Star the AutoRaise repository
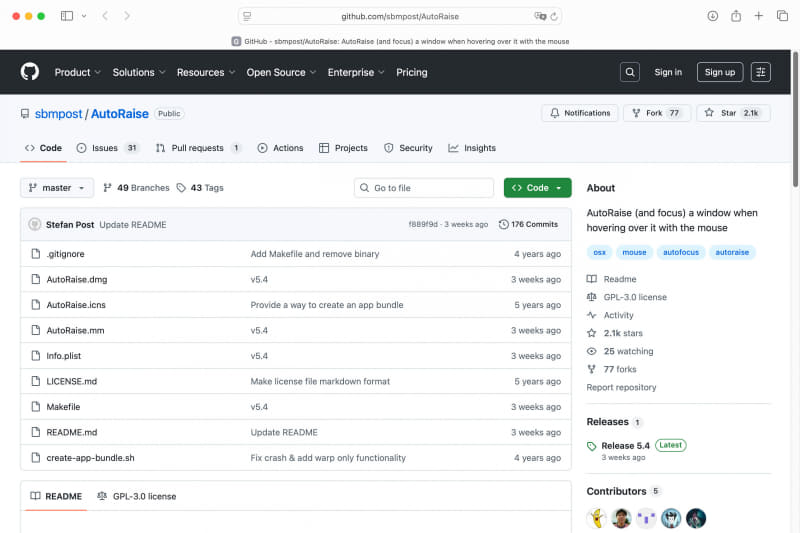 733,113
